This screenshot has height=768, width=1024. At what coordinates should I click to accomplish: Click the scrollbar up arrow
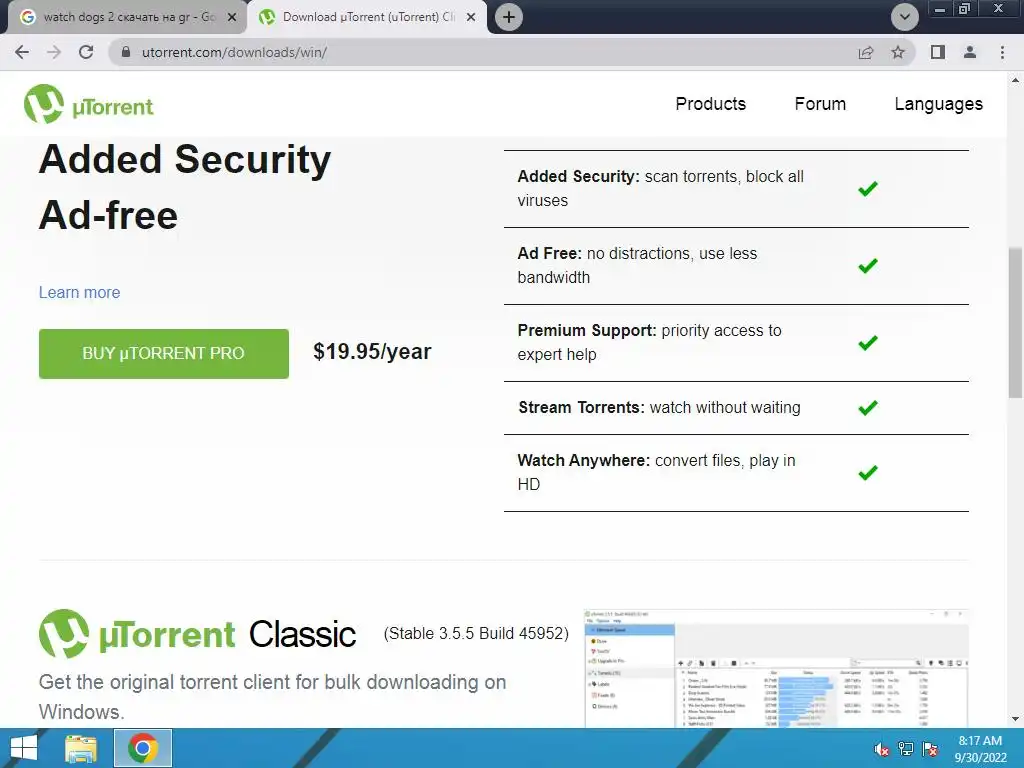pos(1015,81)
